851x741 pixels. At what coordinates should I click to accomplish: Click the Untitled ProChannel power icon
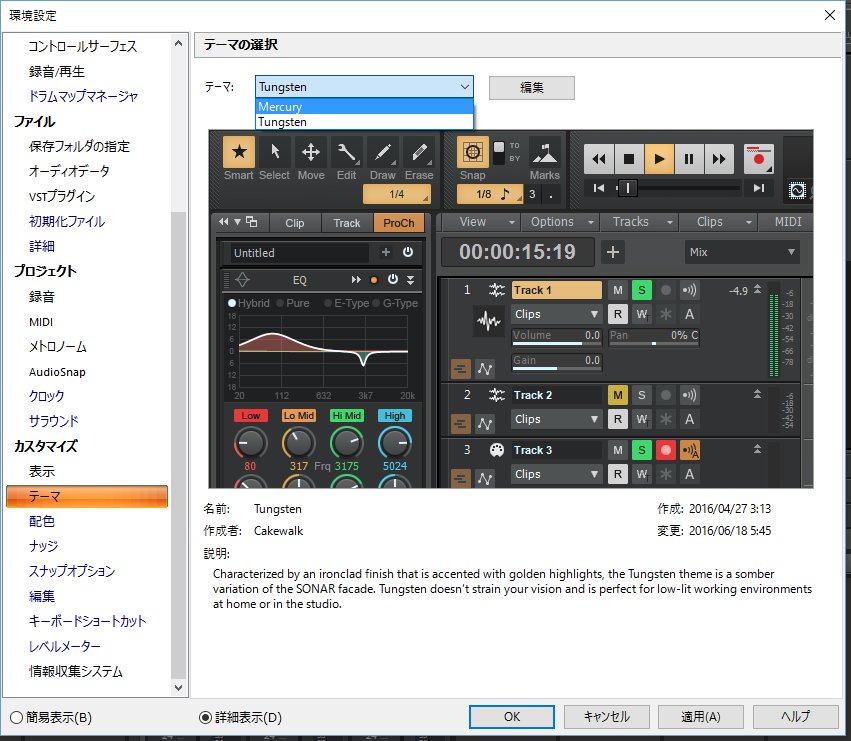[x=408, y=252]
